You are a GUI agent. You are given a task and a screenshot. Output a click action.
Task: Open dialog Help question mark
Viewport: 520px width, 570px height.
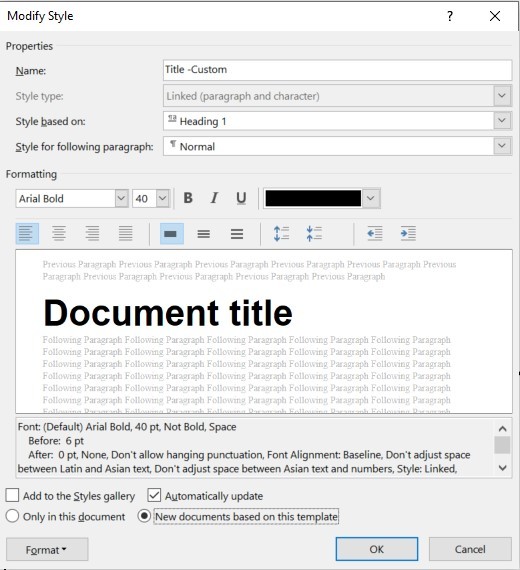450,16
